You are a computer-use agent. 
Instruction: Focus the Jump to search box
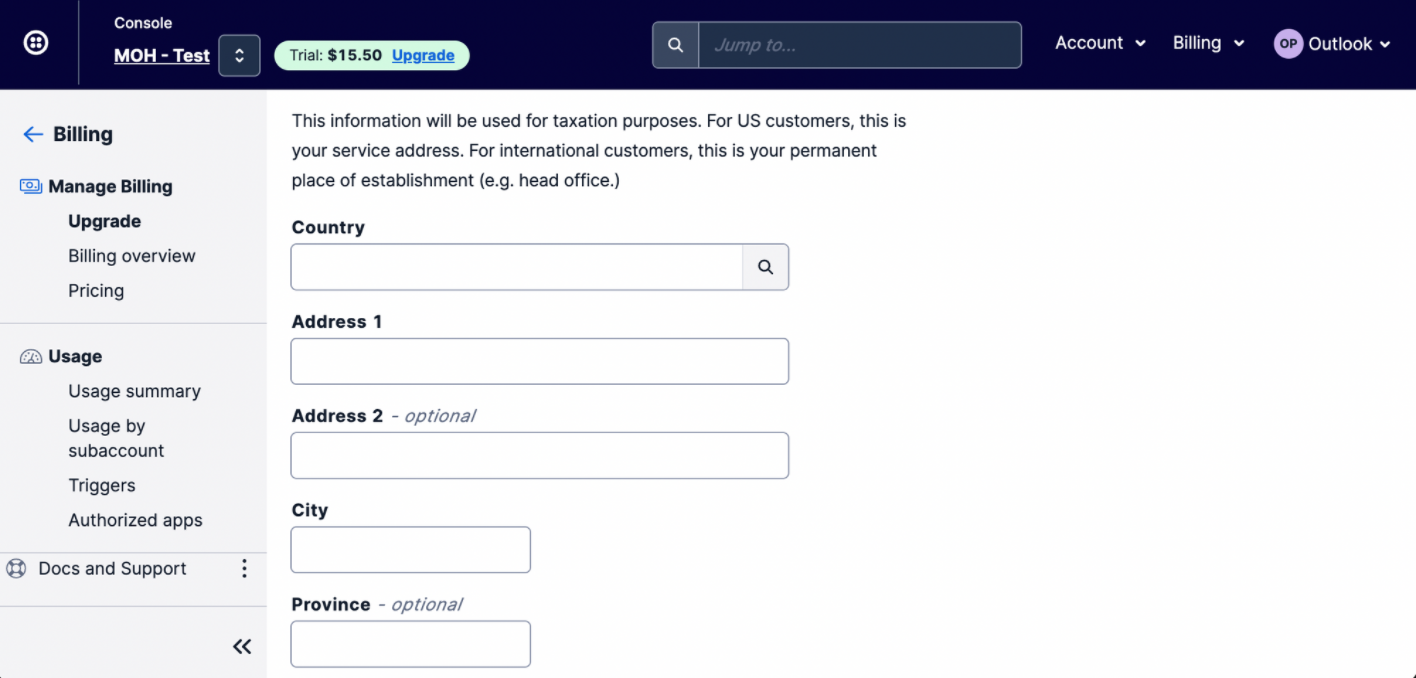(x=859, y=45)
